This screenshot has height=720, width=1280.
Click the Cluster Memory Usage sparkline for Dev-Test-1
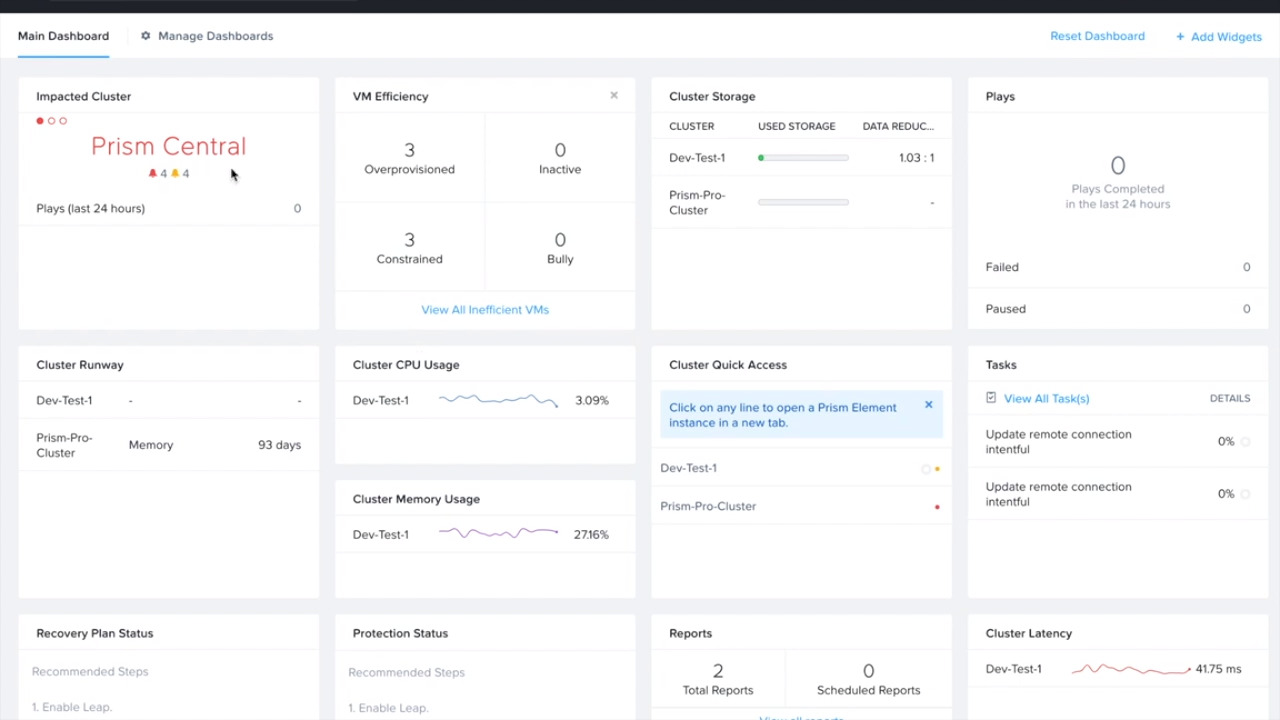498,533
